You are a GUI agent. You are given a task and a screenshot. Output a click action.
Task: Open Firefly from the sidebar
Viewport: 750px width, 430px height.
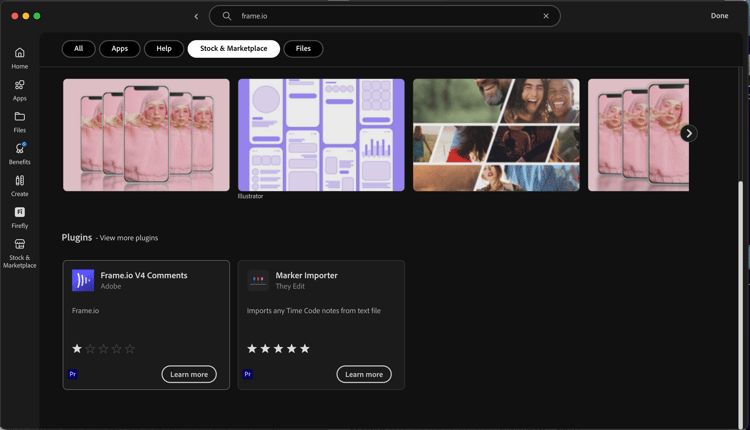tap(20, 218)
